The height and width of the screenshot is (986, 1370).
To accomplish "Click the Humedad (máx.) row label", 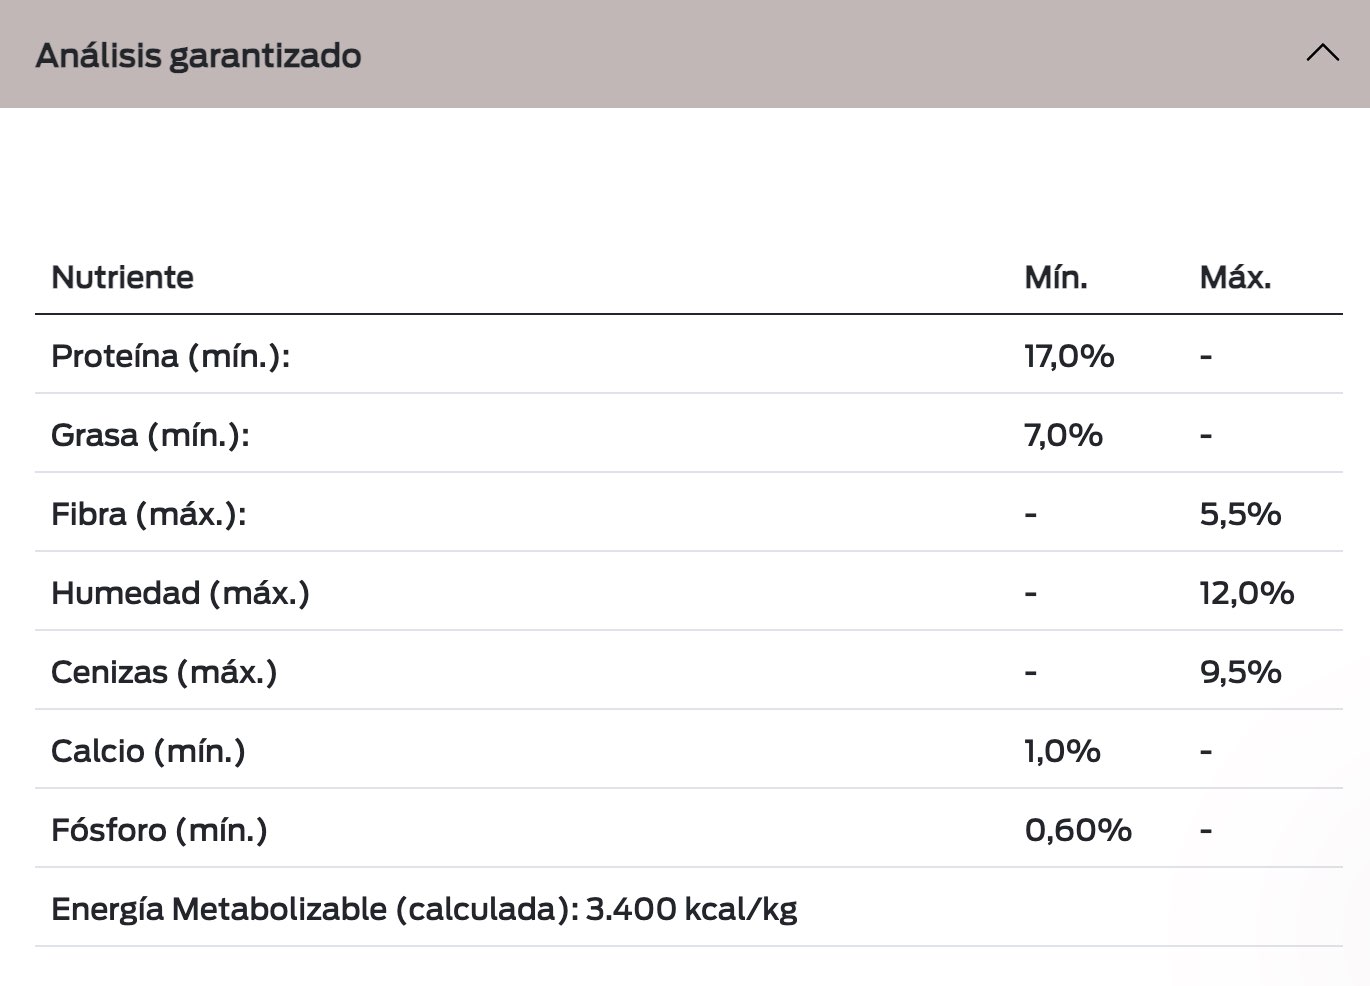I will point(180,593).
